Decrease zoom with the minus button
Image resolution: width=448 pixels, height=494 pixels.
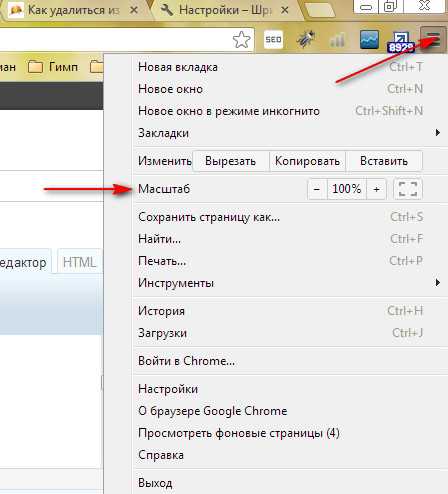pyautogui.click(x=317, y=189)
